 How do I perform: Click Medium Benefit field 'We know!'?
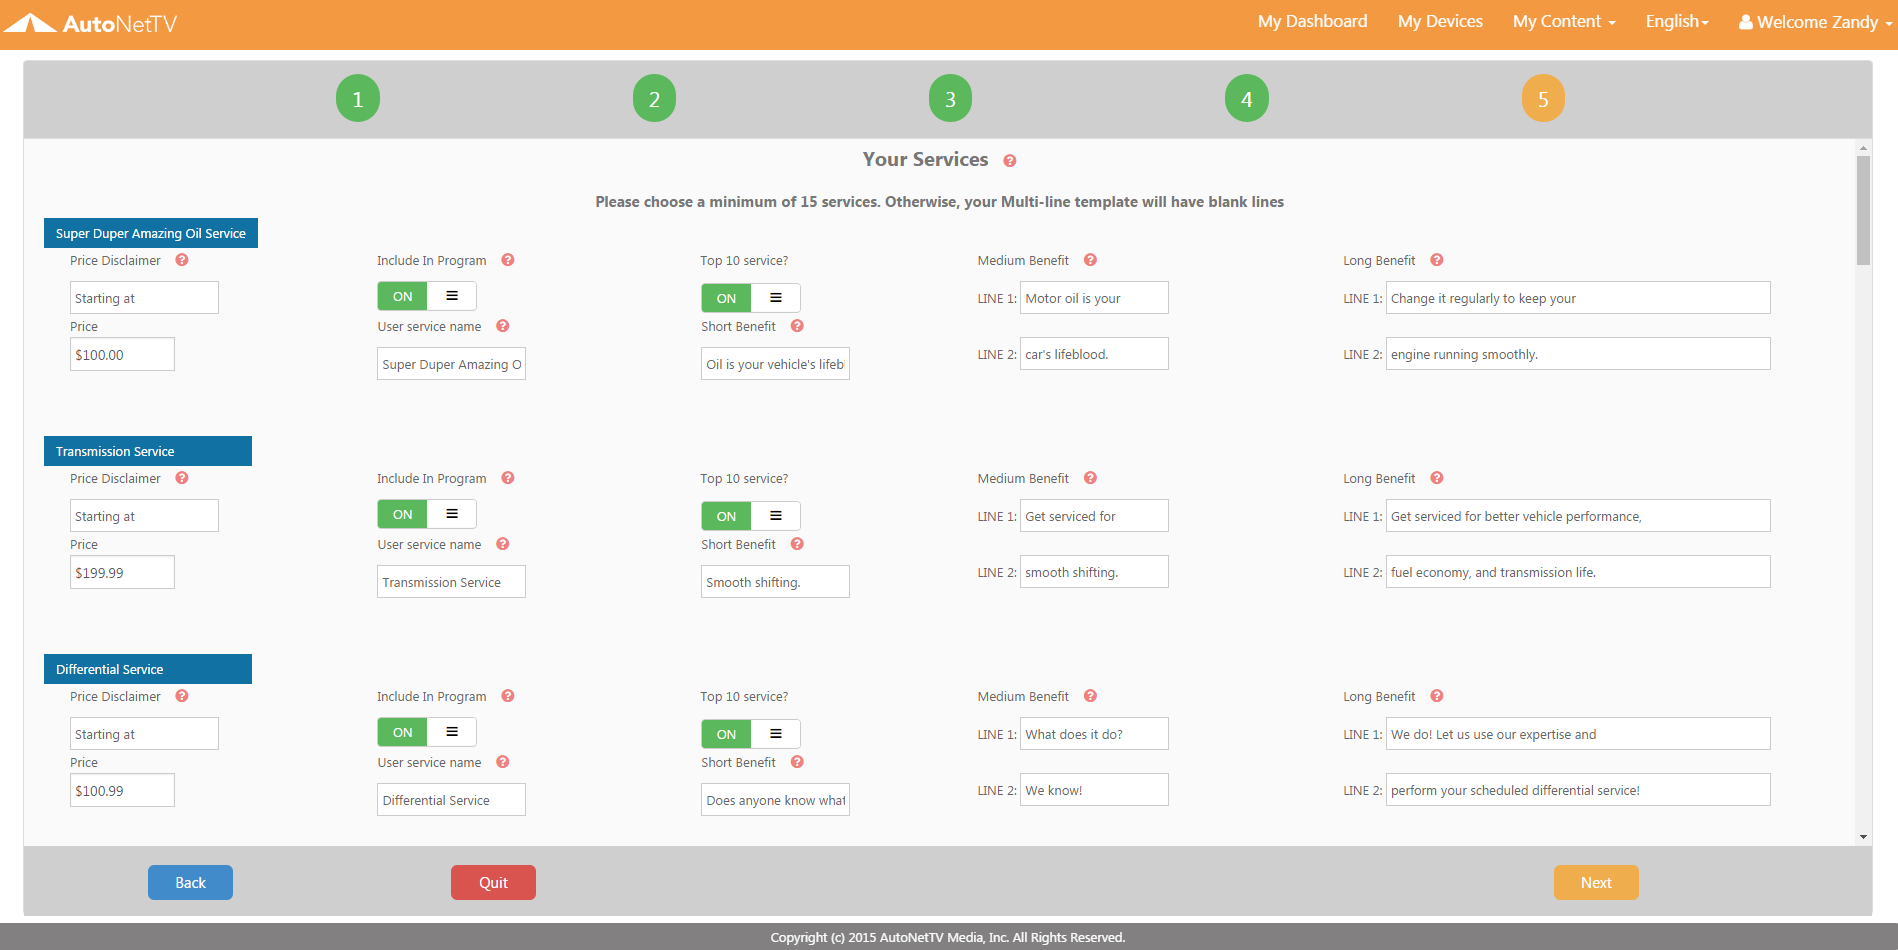1094,790
